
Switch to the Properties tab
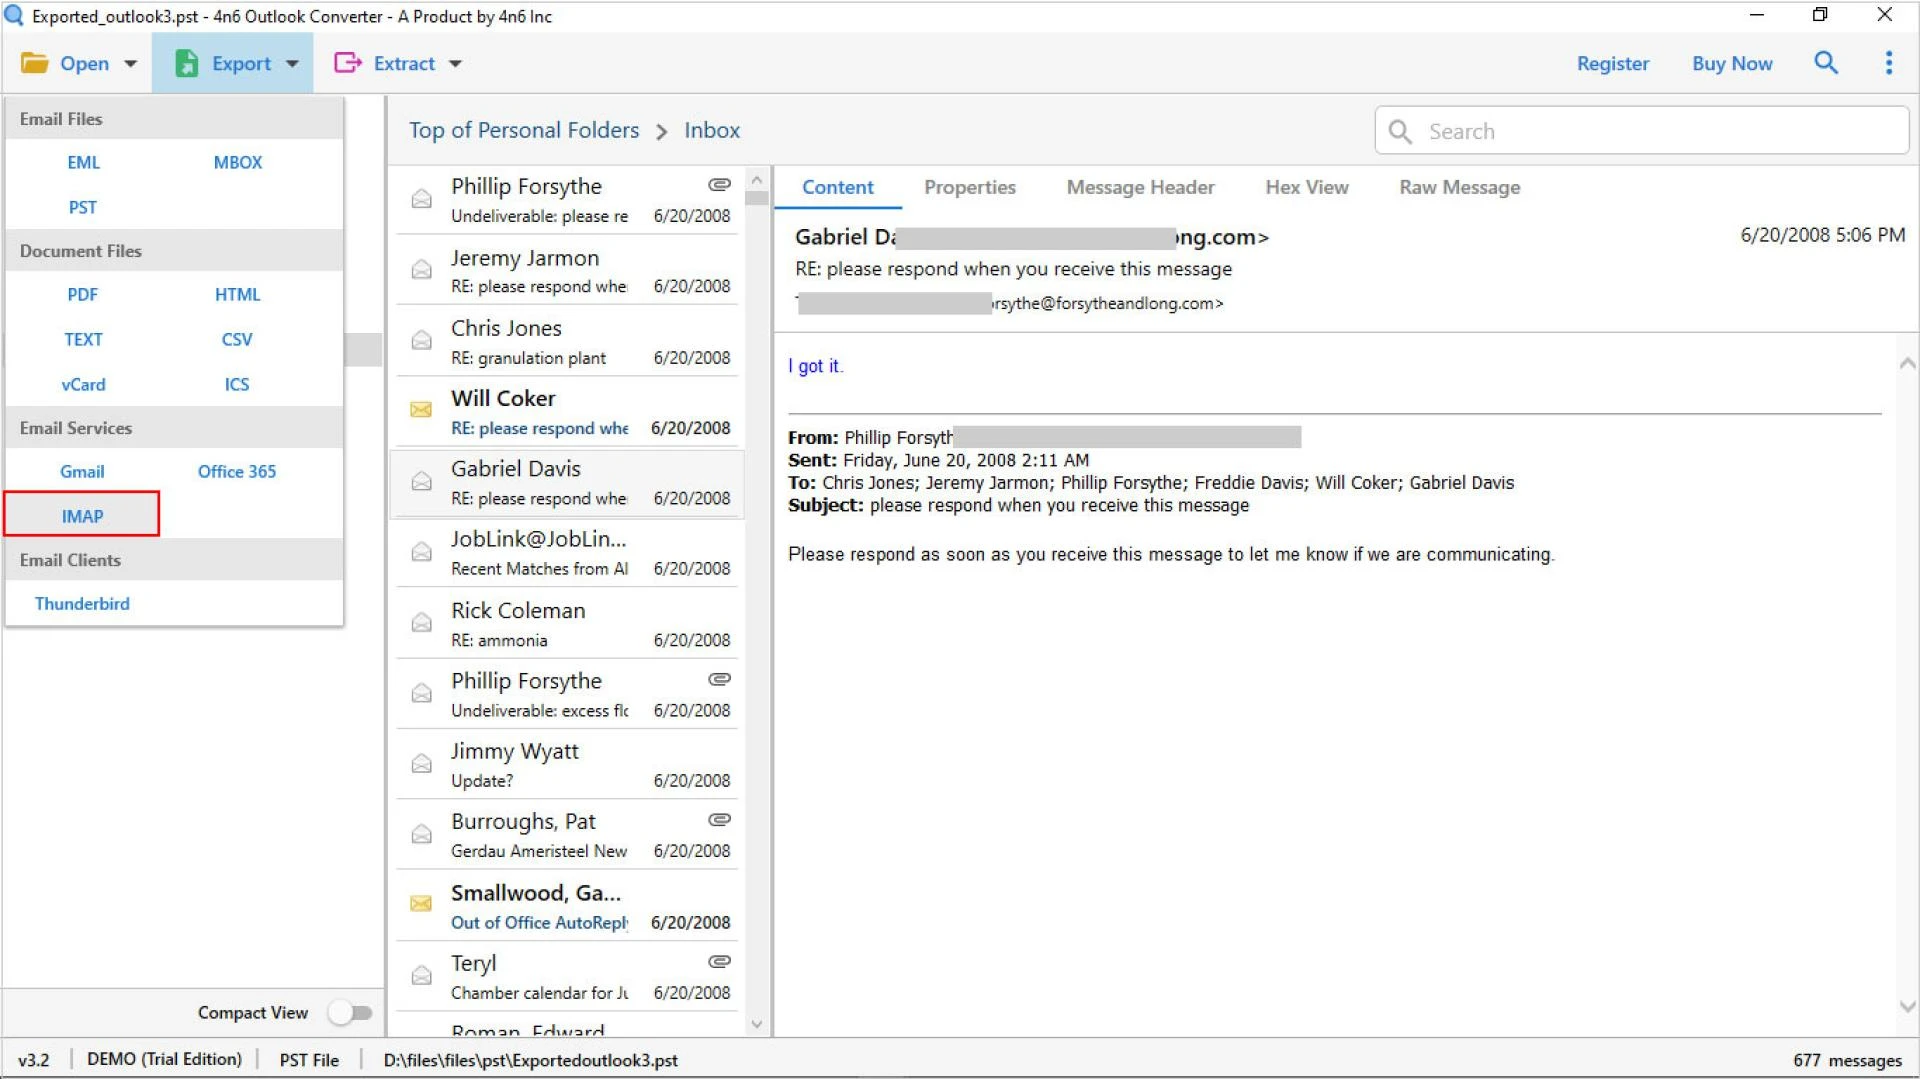[969, 187]
